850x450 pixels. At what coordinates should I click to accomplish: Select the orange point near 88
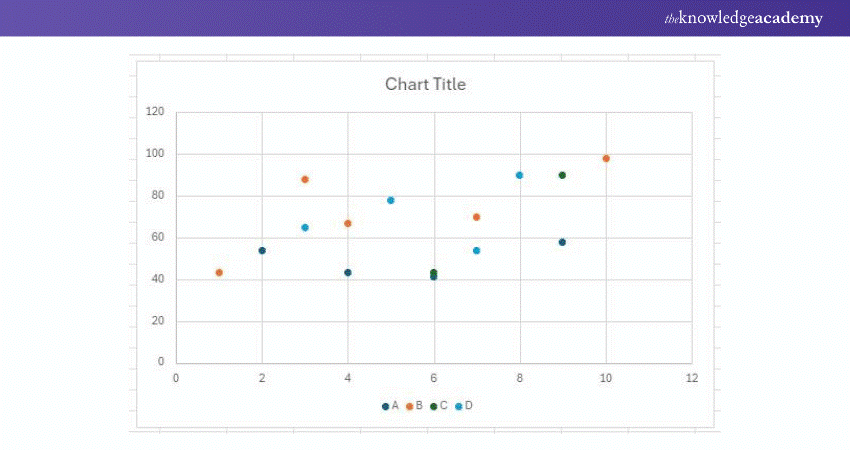click(305, 179)
